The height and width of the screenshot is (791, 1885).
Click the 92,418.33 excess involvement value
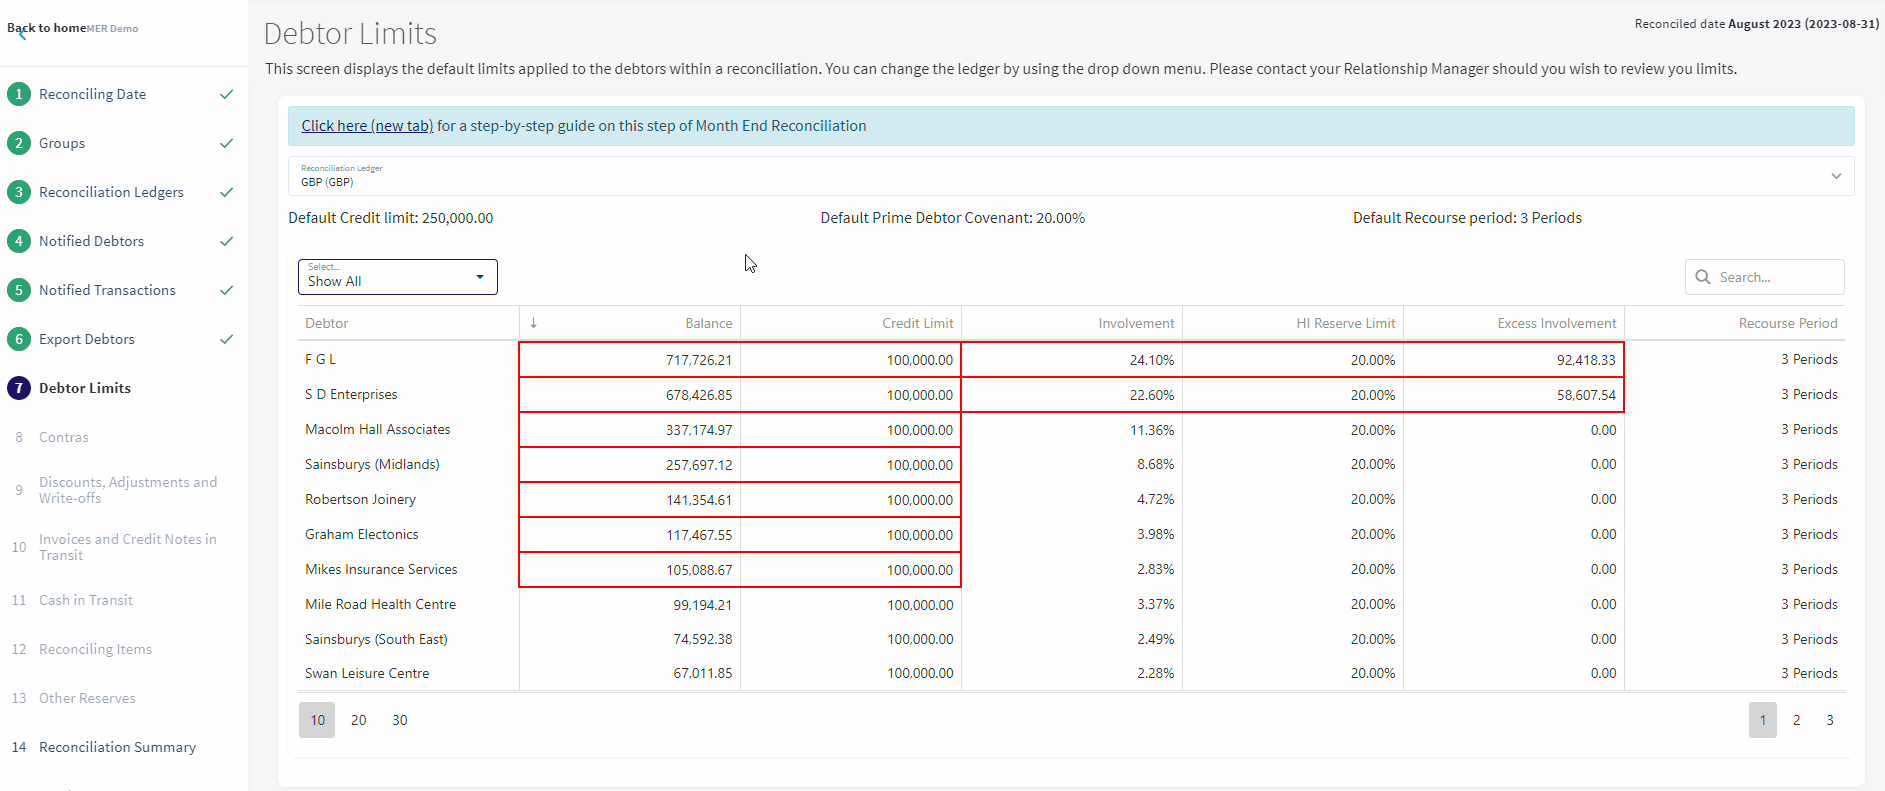[x=1586, y=360]
